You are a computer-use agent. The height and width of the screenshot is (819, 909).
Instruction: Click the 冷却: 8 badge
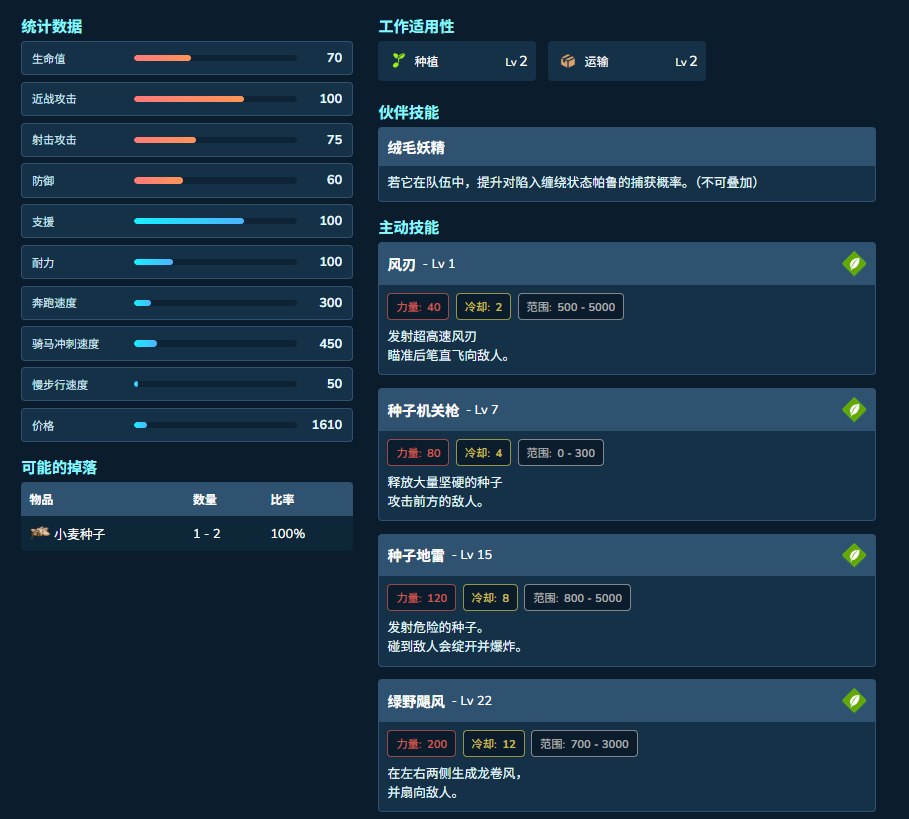click(490, 598)
